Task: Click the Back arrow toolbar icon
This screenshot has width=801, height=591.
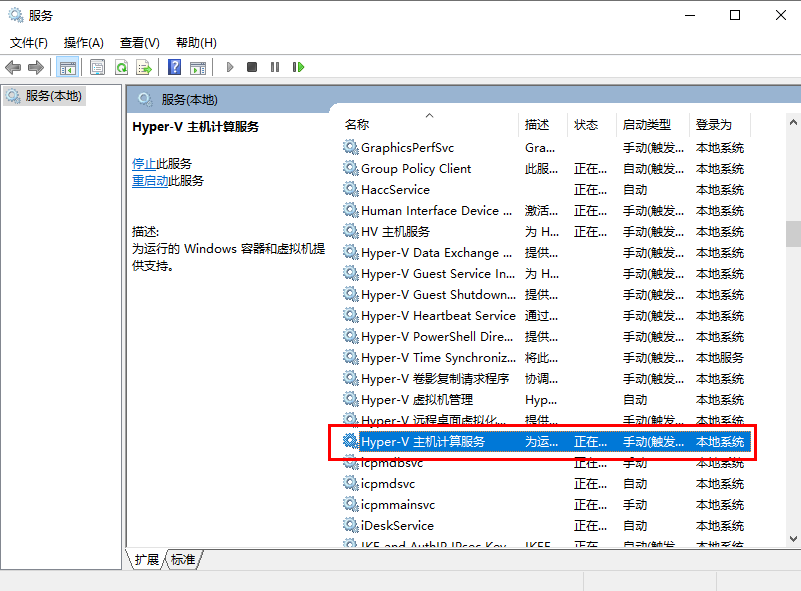Action: coord(13,67)
